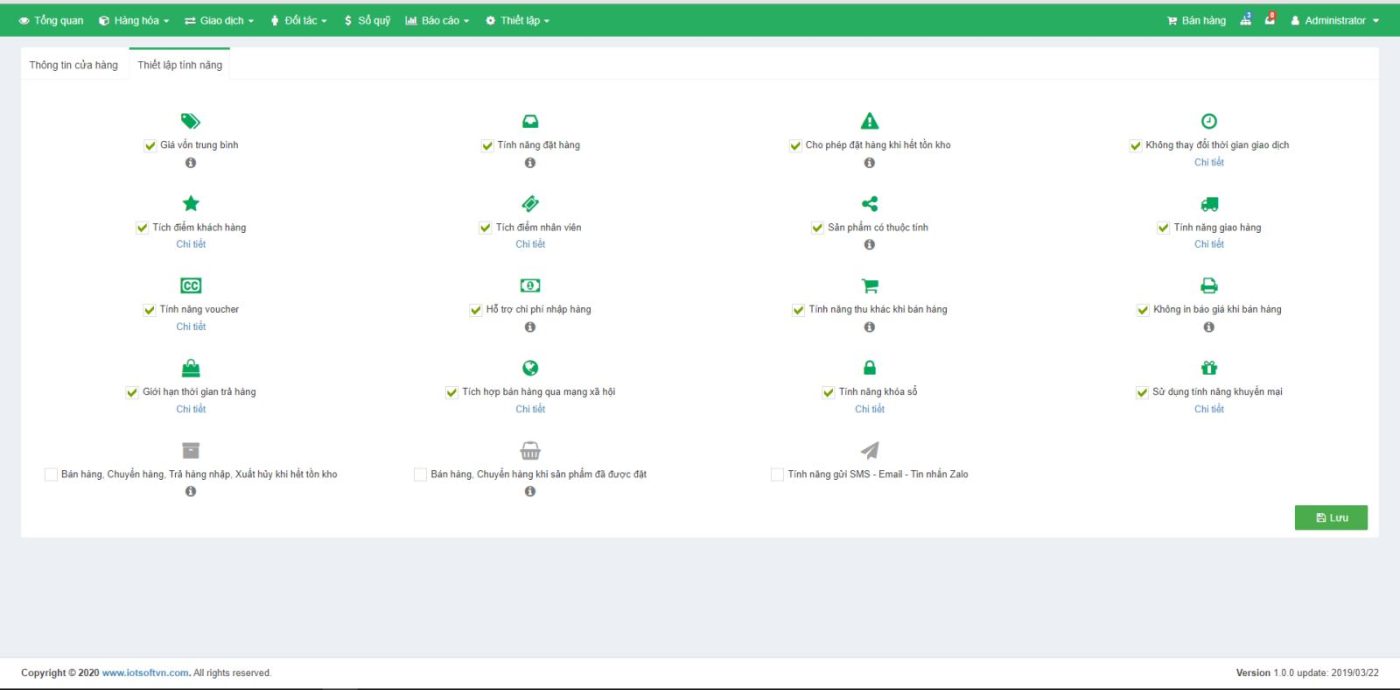Click the Tính năng đặt hàng inbox icon

click(530, 120)
